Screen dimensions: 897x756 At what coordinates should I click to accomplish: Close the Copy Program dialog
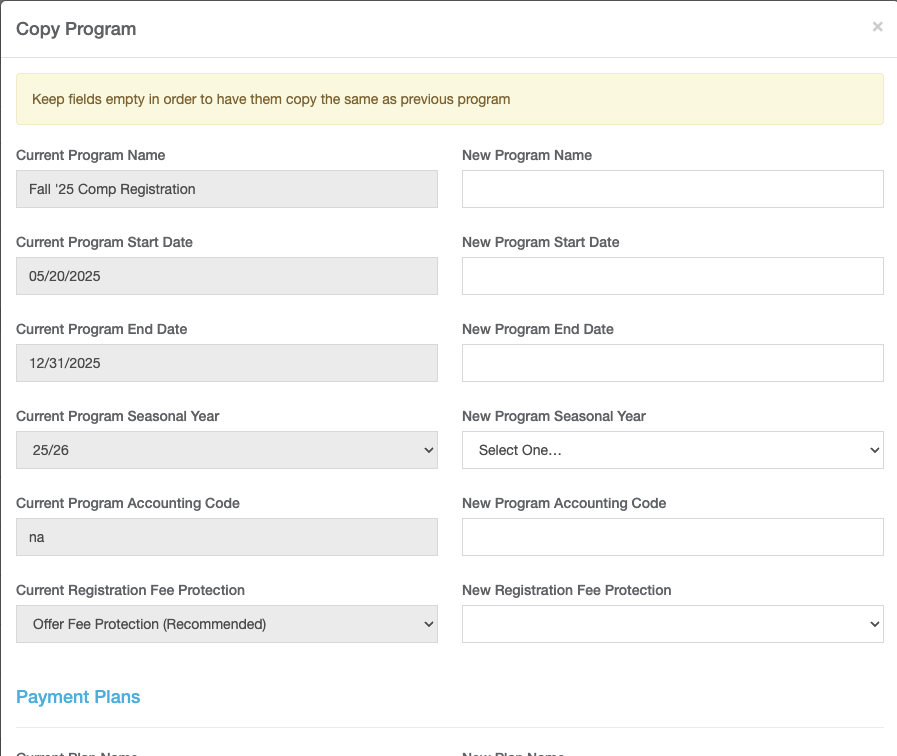tap(877, 27)
